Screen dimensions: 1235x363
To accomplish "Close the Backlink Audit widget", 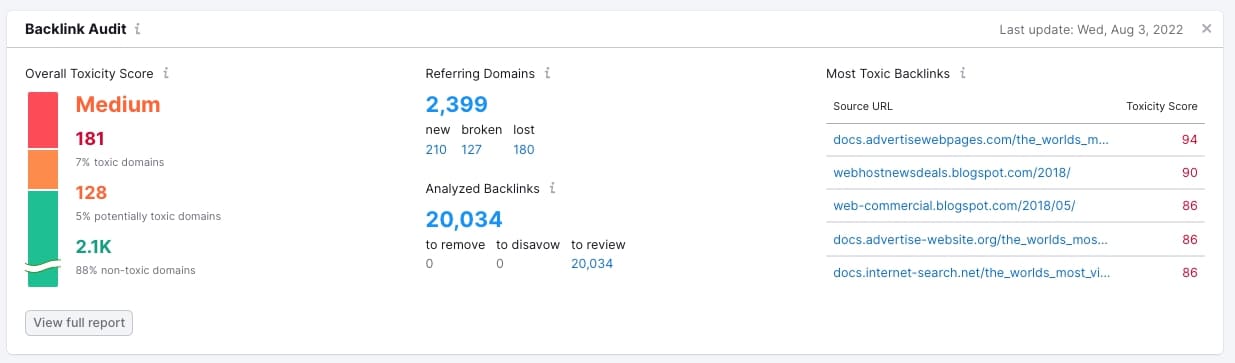I will tap(1207, 28).
